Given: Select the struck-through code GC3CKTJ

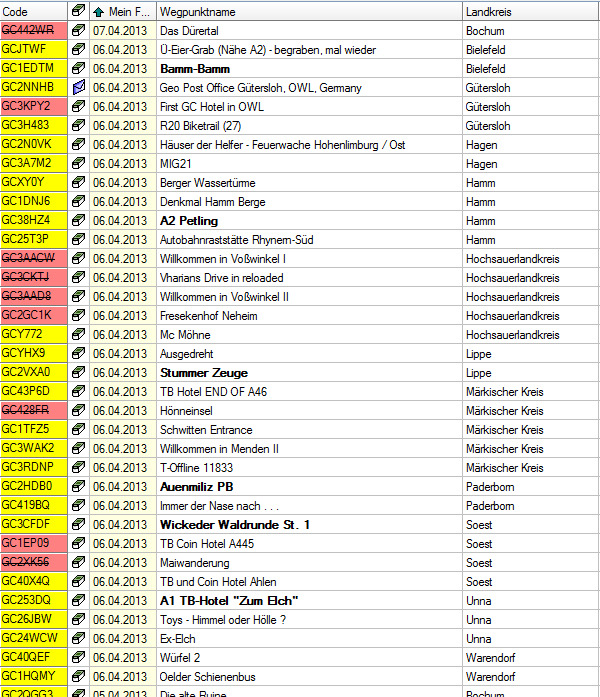Looking at the screenshot, I should pos(34,277).
